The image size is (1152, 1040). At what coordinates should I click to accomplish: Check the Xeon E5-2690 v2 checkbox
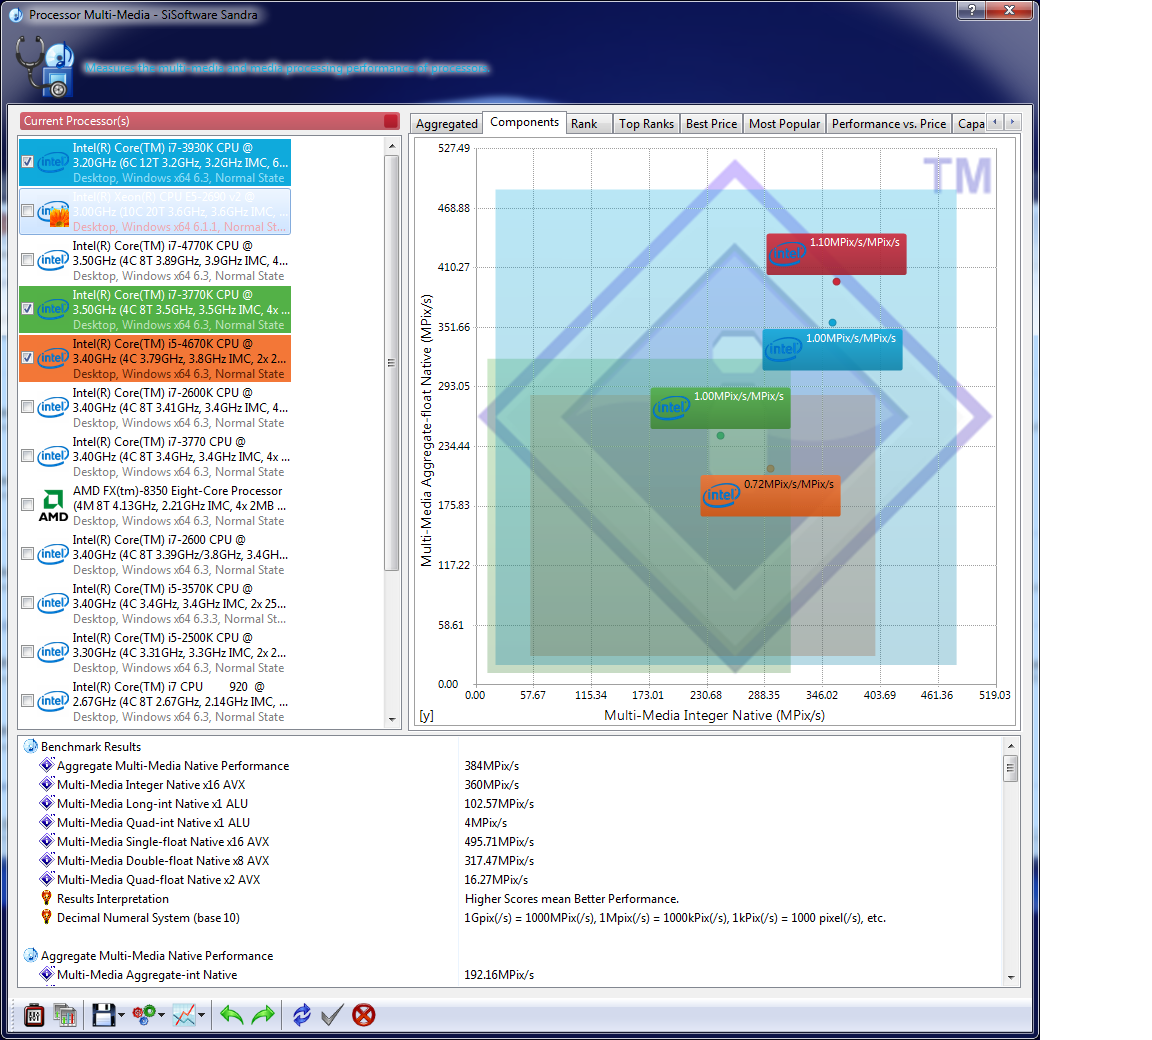tap(27, 212)
